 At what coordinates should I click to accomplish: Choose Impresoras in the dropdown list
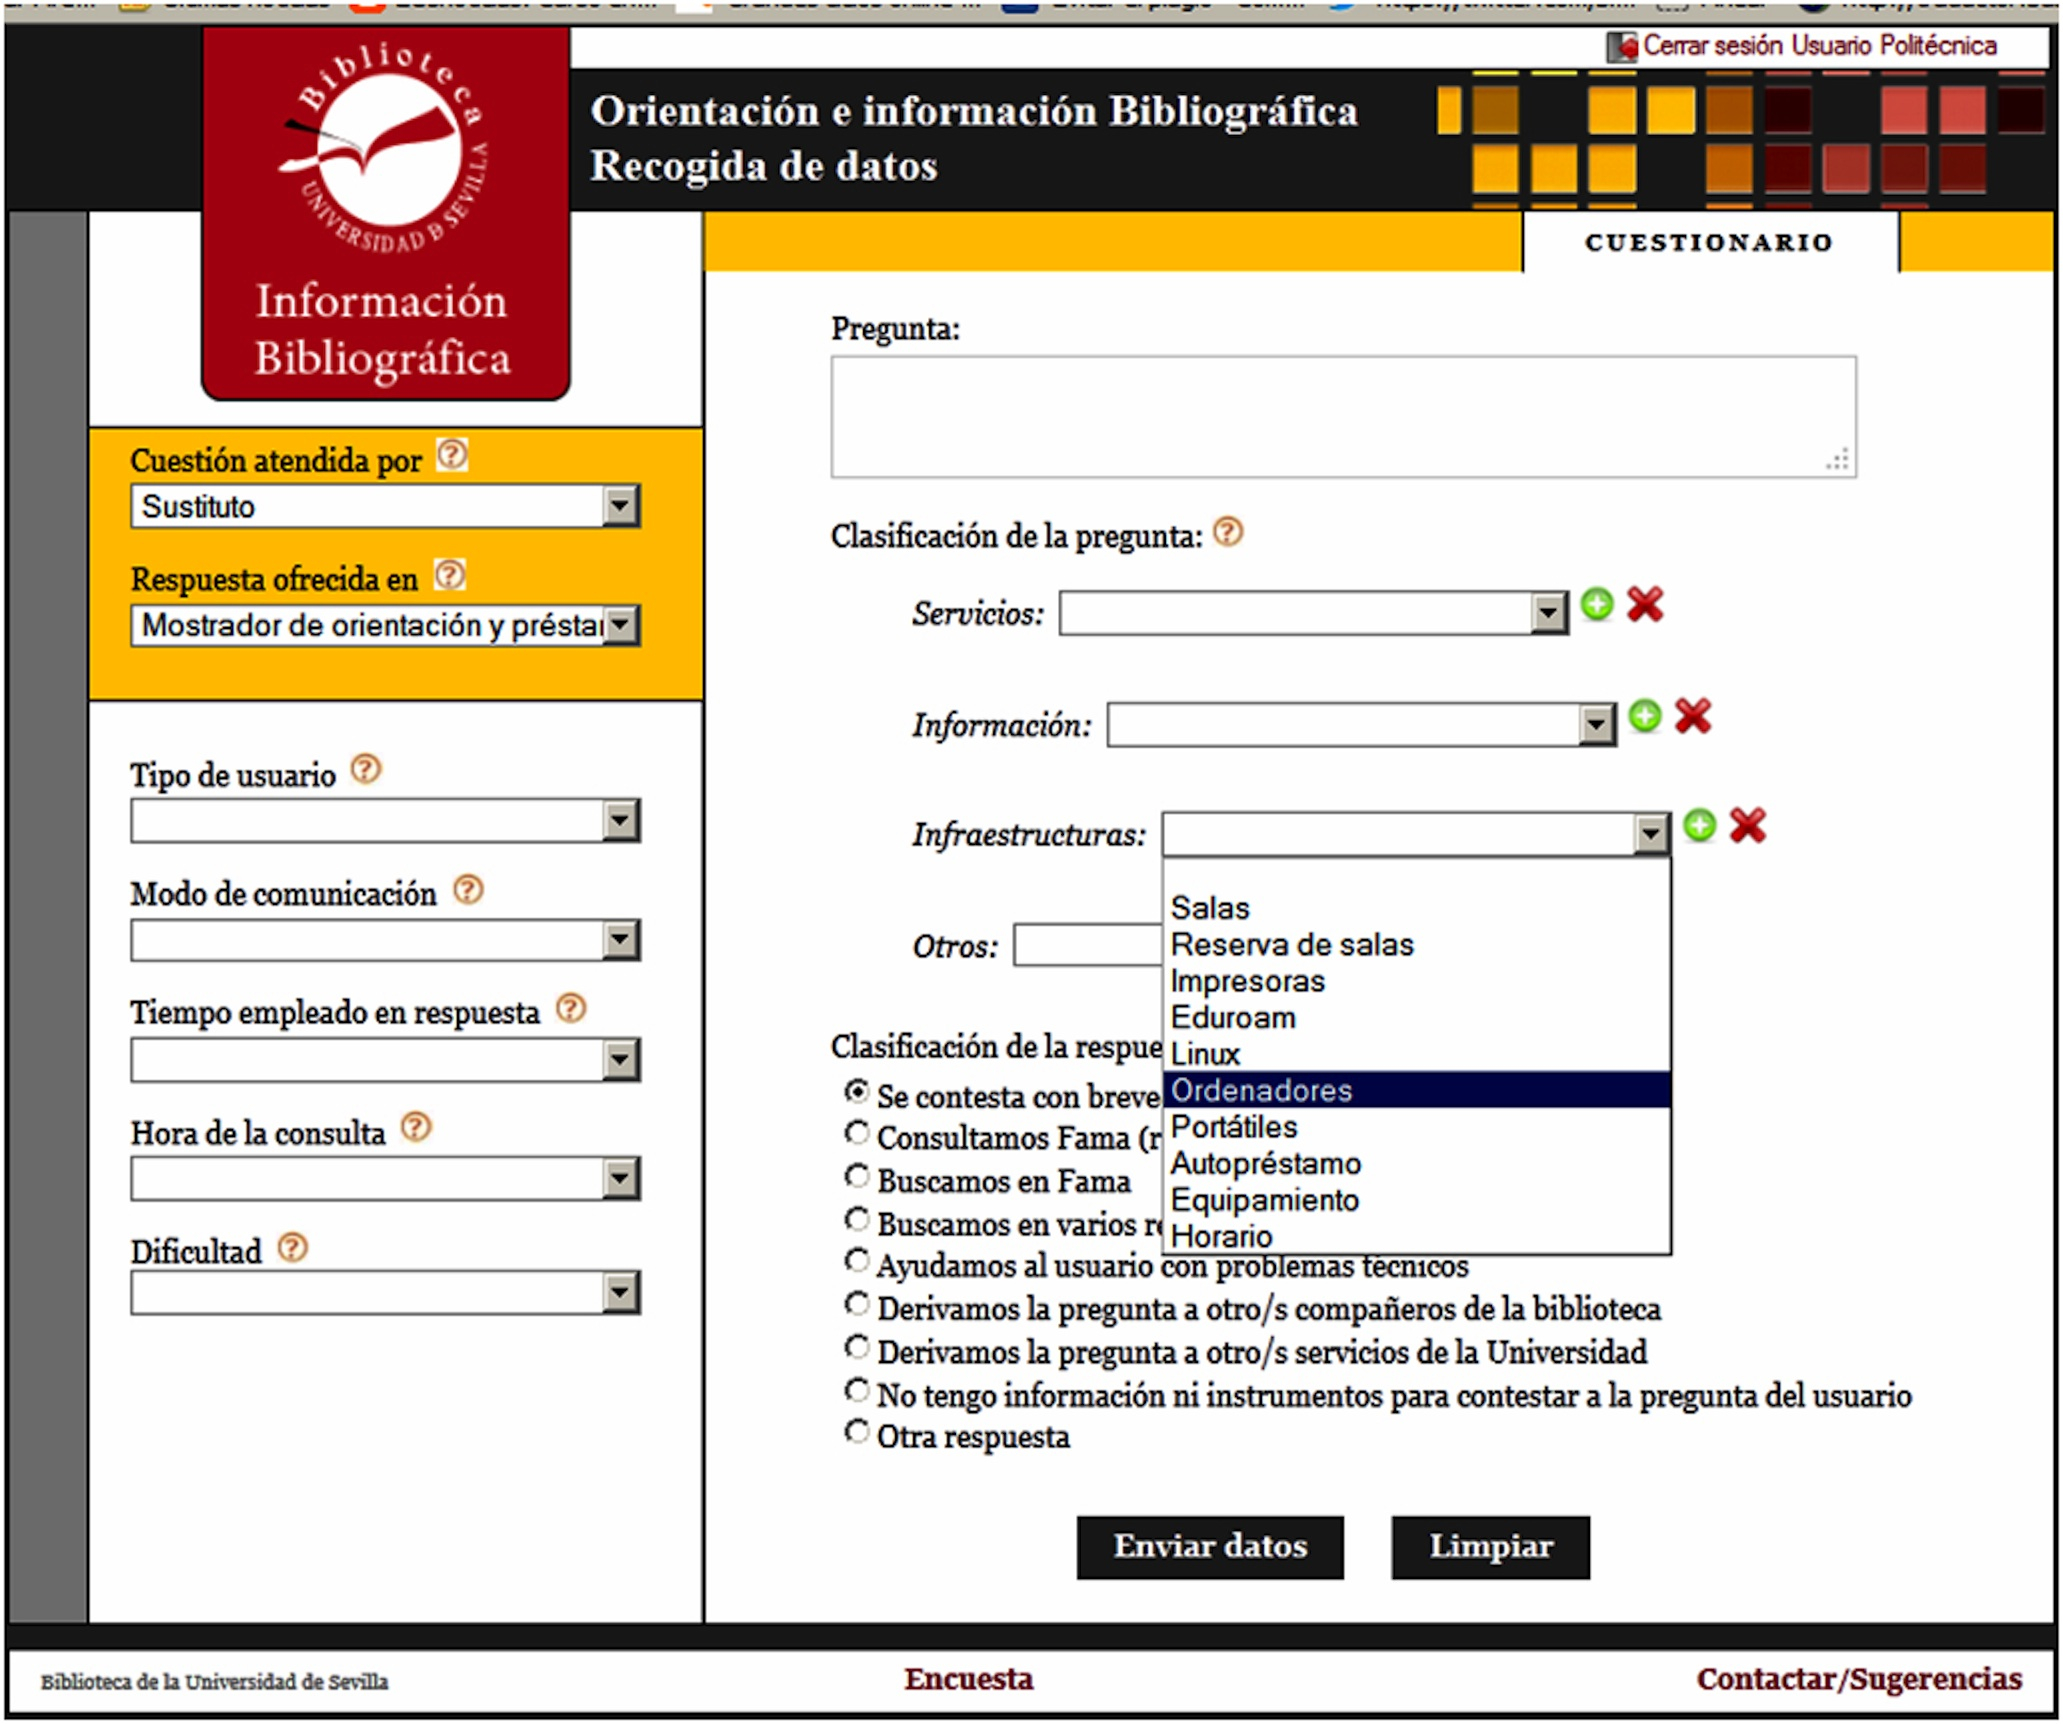1417,981
